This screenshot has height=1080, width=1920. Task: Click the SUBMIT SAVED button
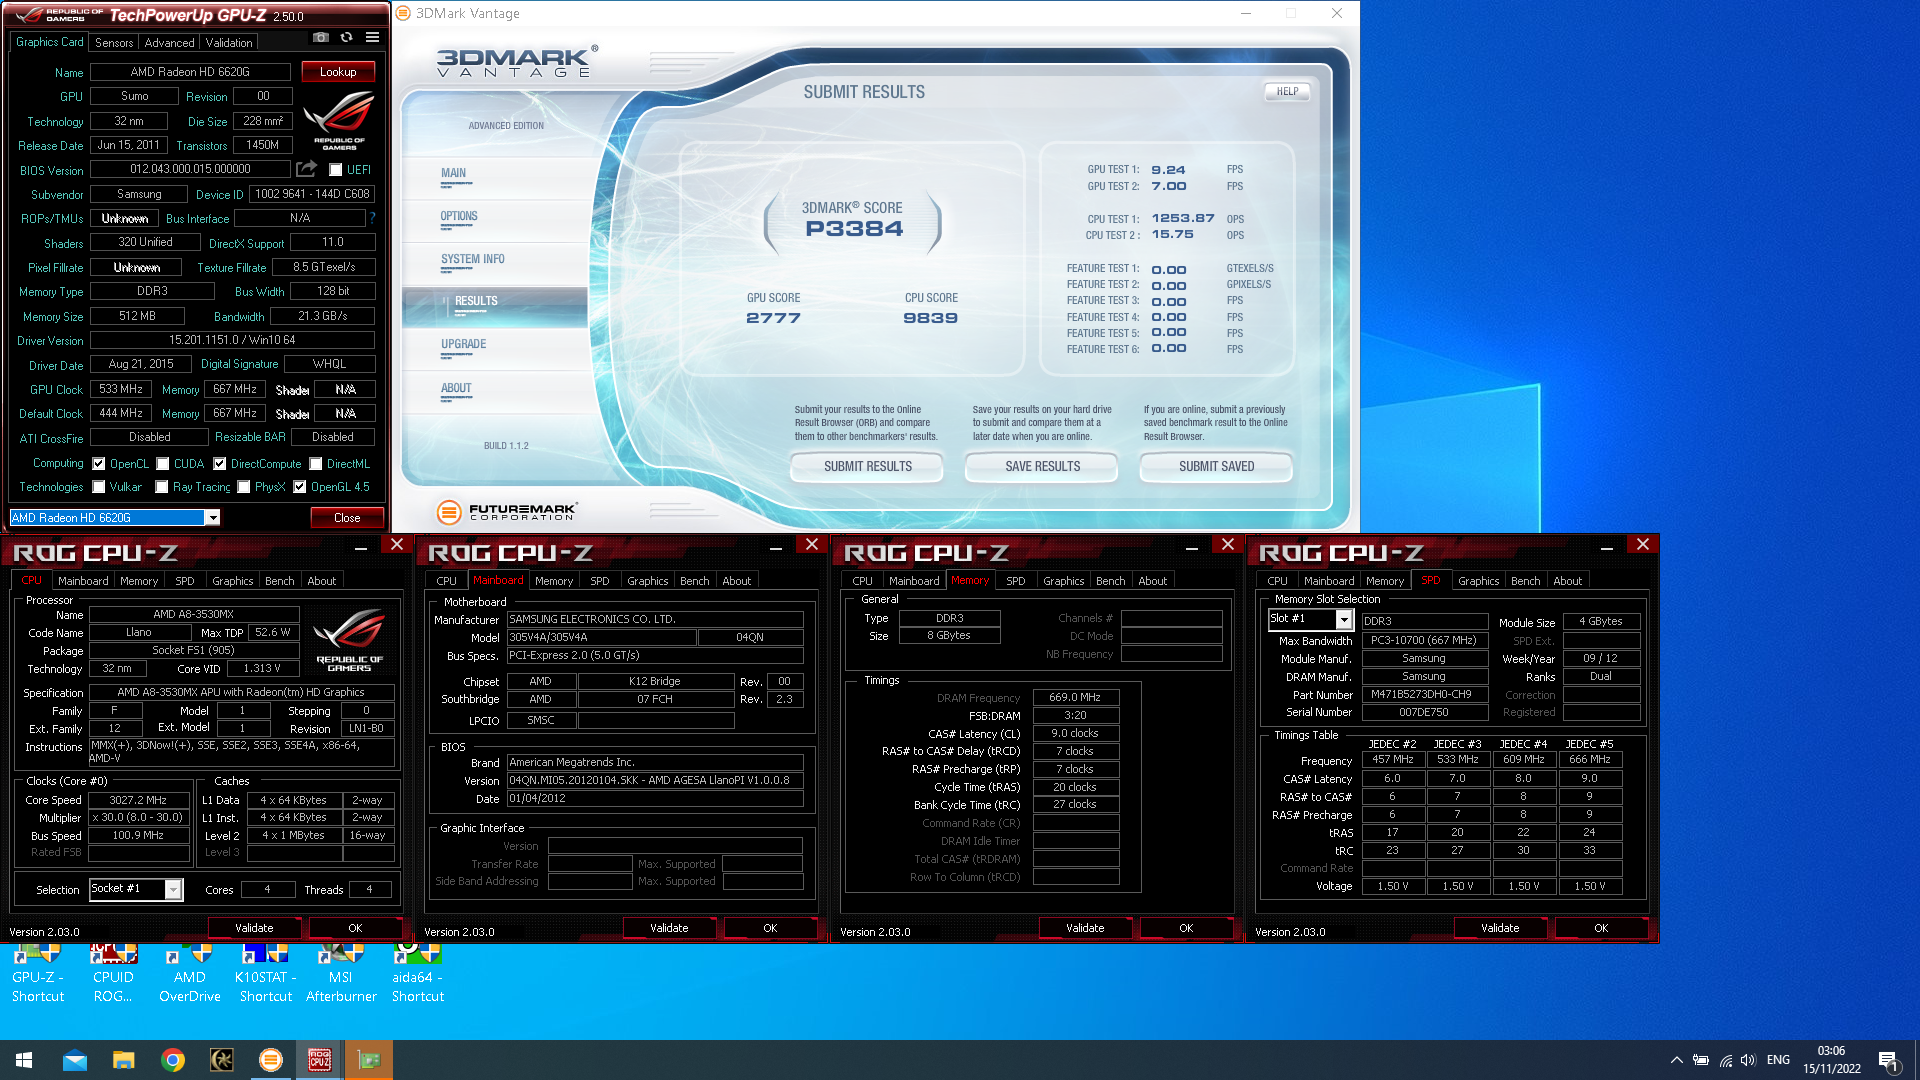click(x=1216, y=466)
